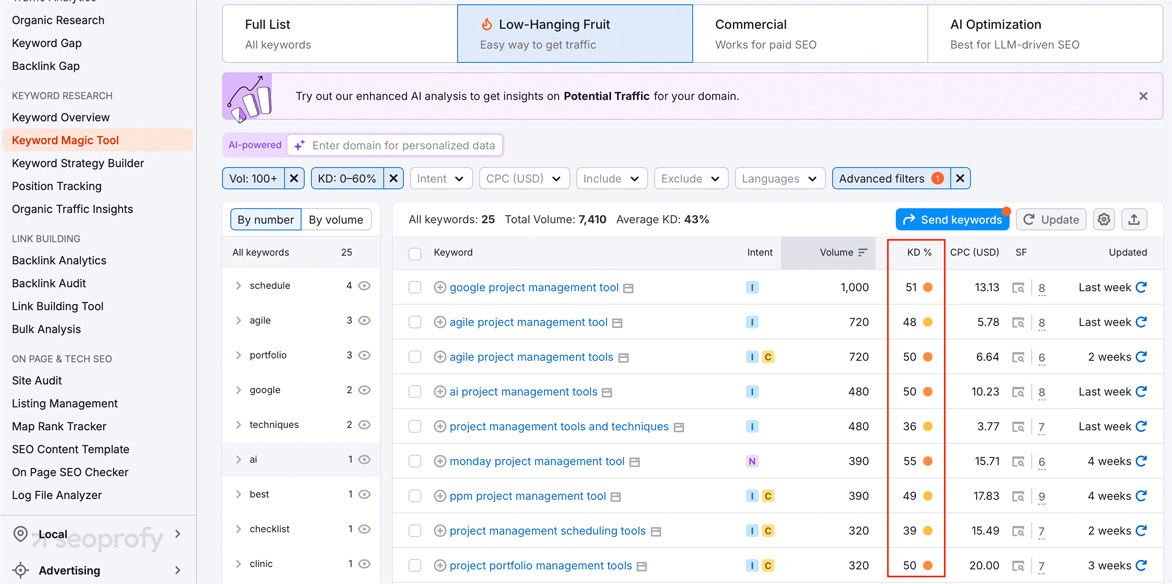Viewport: 1172px width, 584px height.
Task: Select the Commercial tab
Action: (809, 34)
